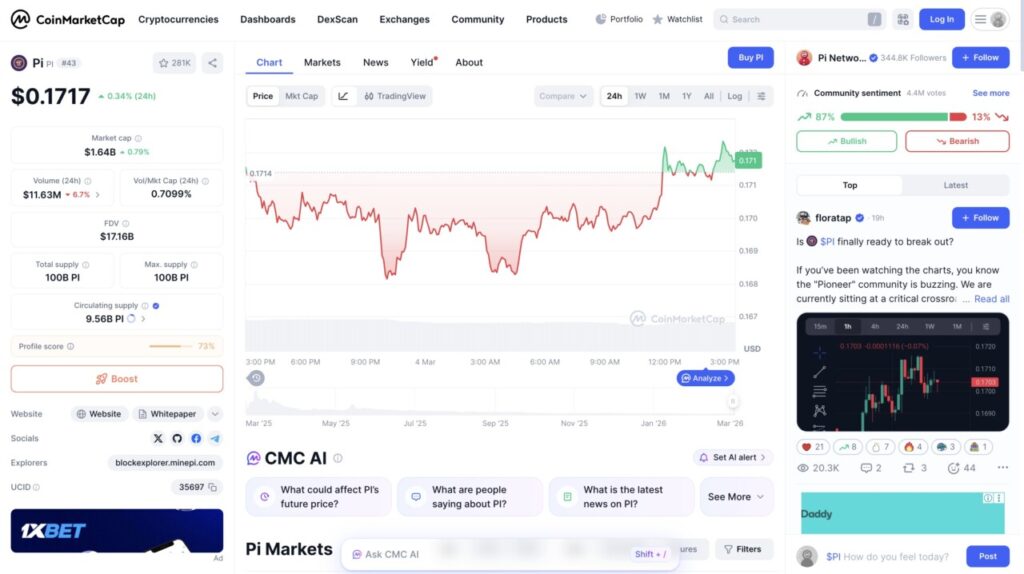The image size is (1024, 574).
Task: Expand the Whitepaper links chevron
Action: 215,414
